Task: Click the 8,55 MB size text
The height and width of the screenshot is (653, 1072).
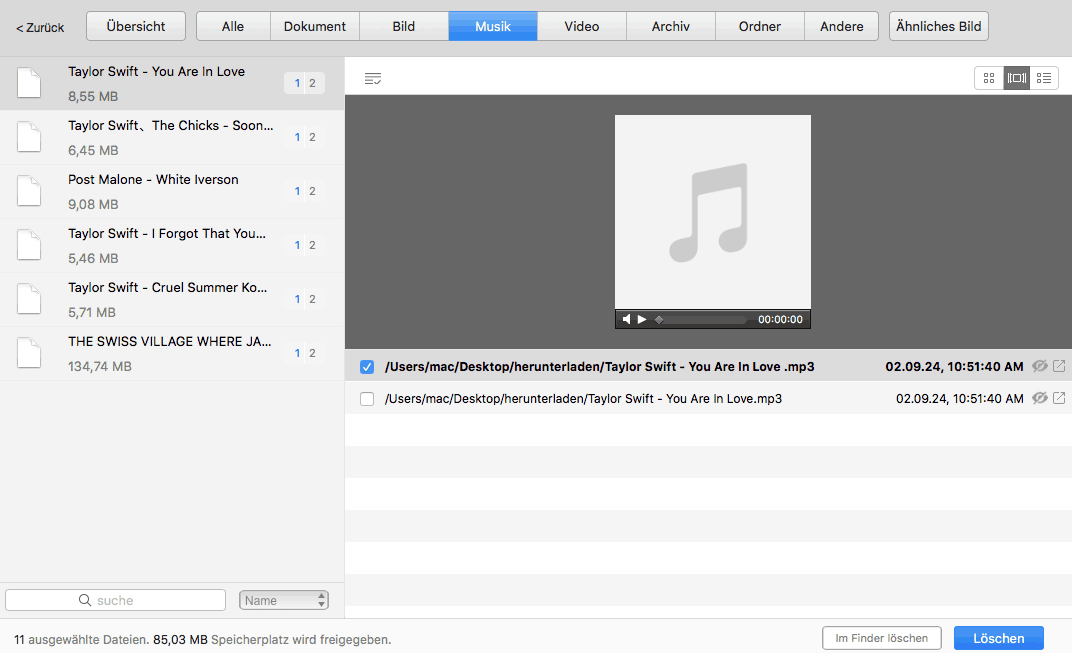Action: (x=93, y=96)
